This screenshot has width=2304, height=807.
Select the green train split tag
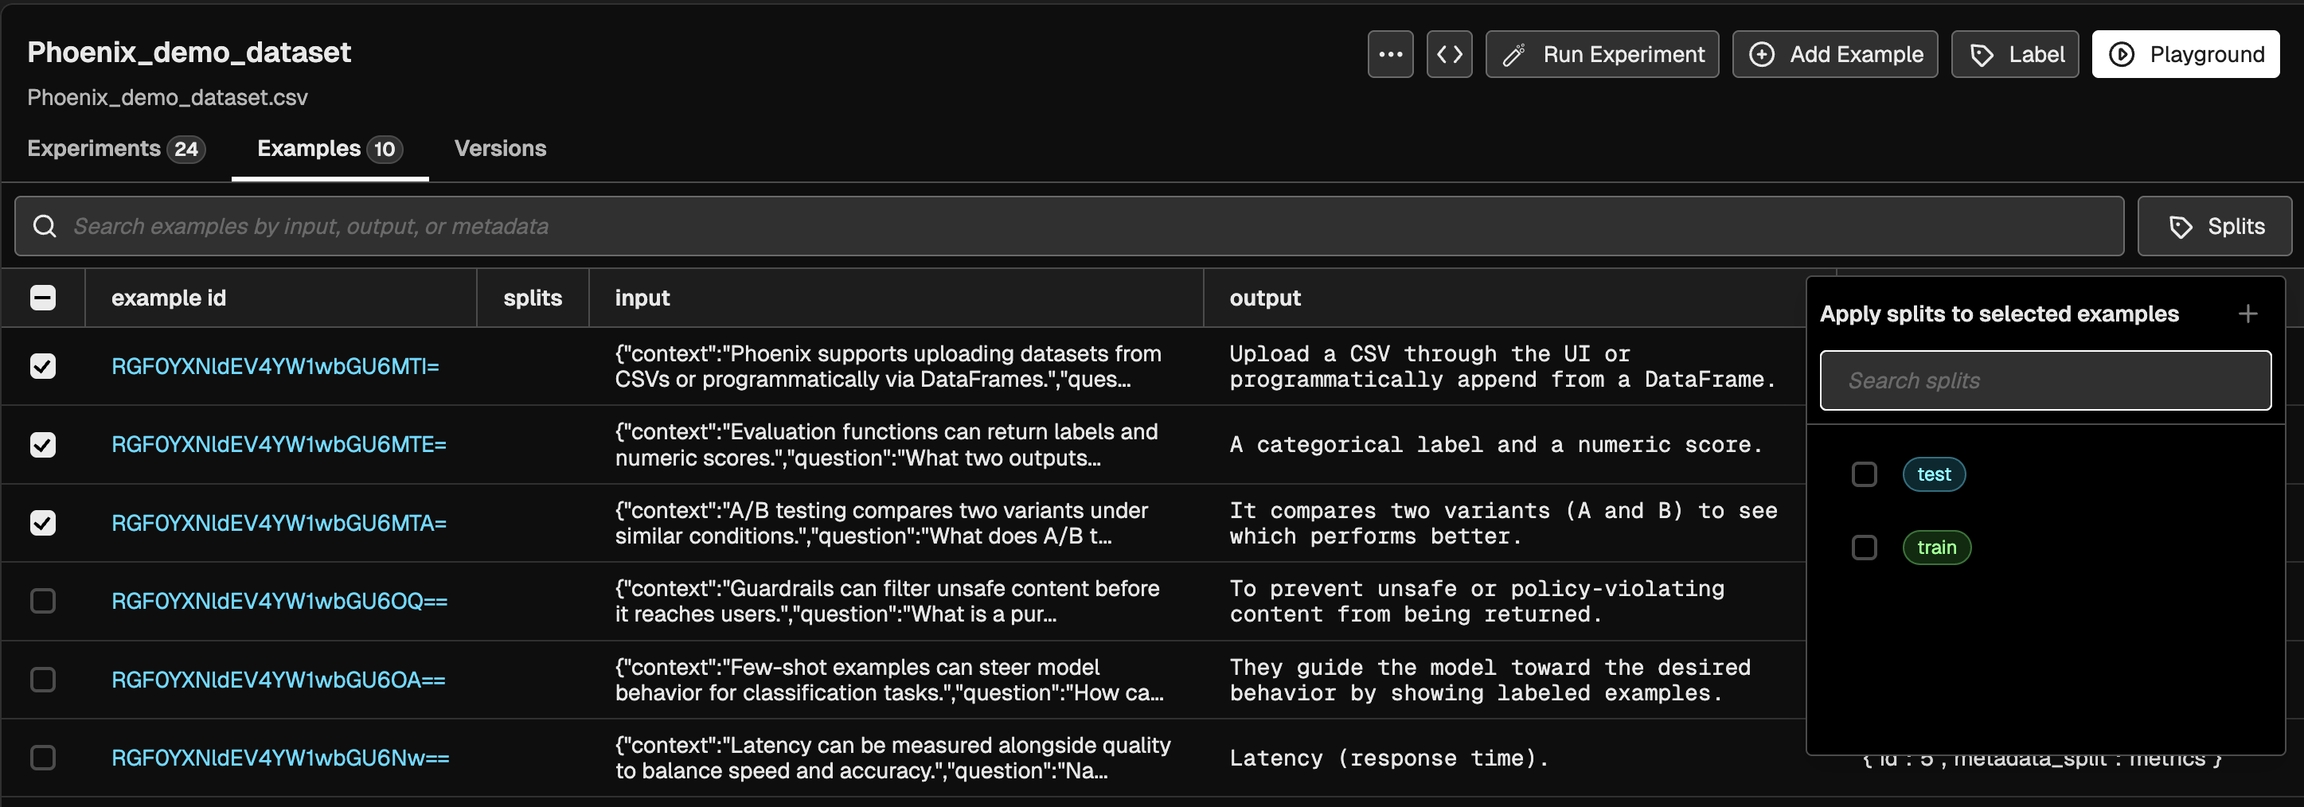pyautogui.click(x=1936, y=547)
